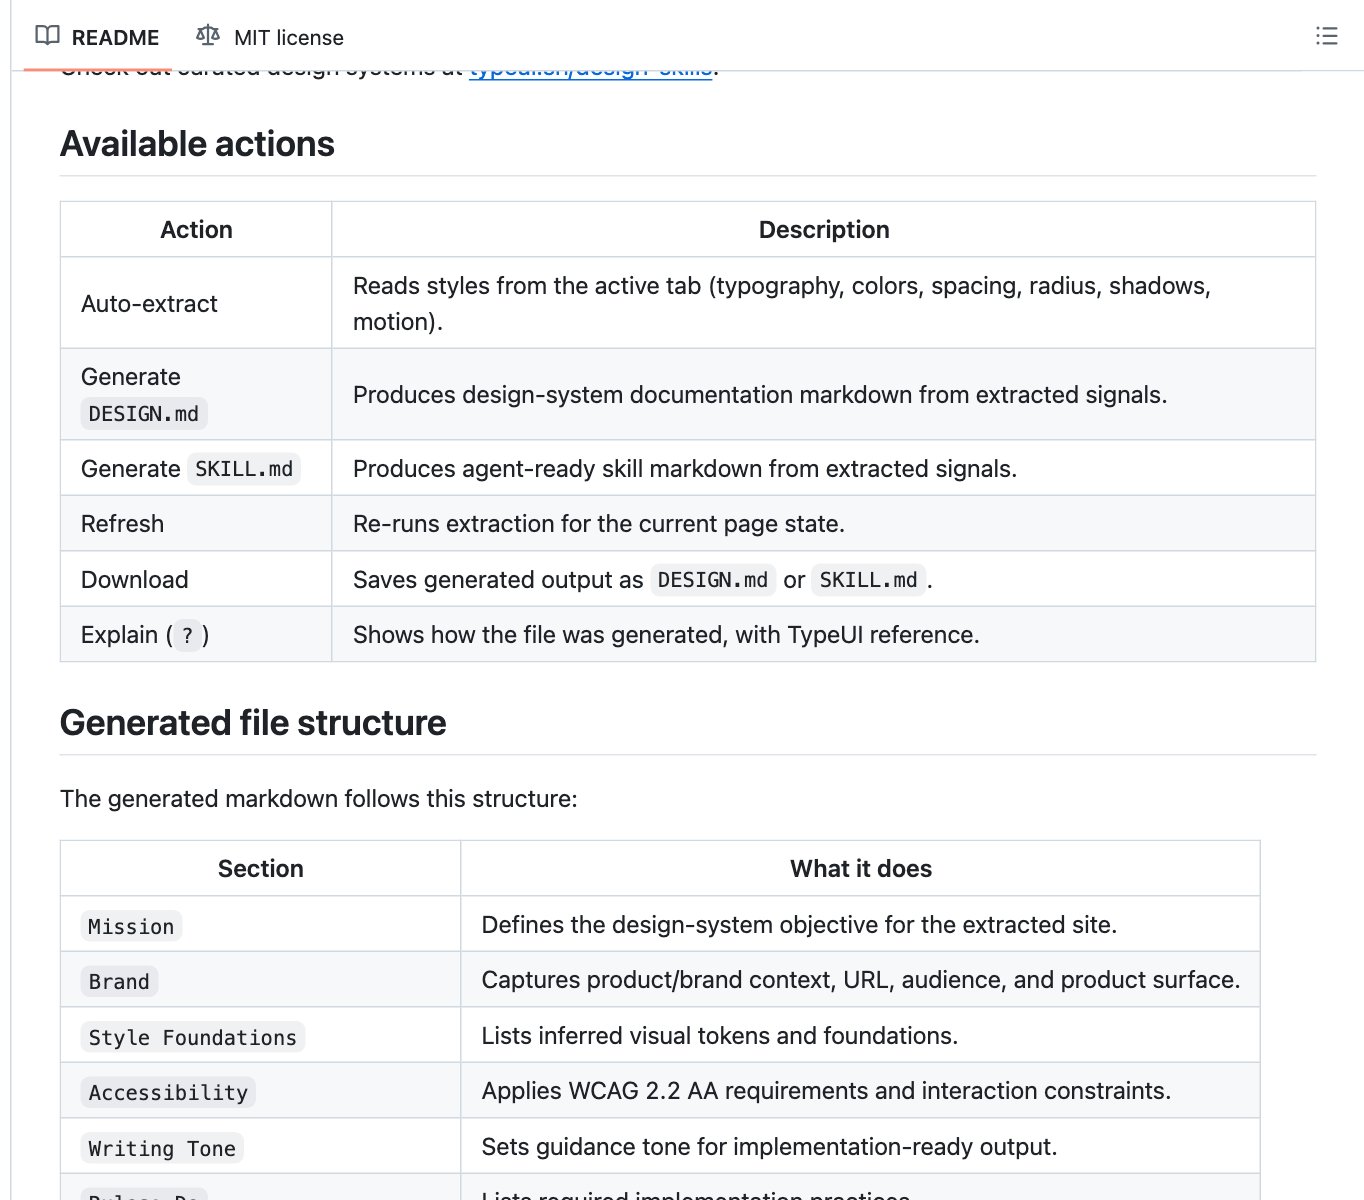1364x1200 pixels.
Task: Switch to the MIT license tab
Action: pyautogui.click(x=270, y=37)
